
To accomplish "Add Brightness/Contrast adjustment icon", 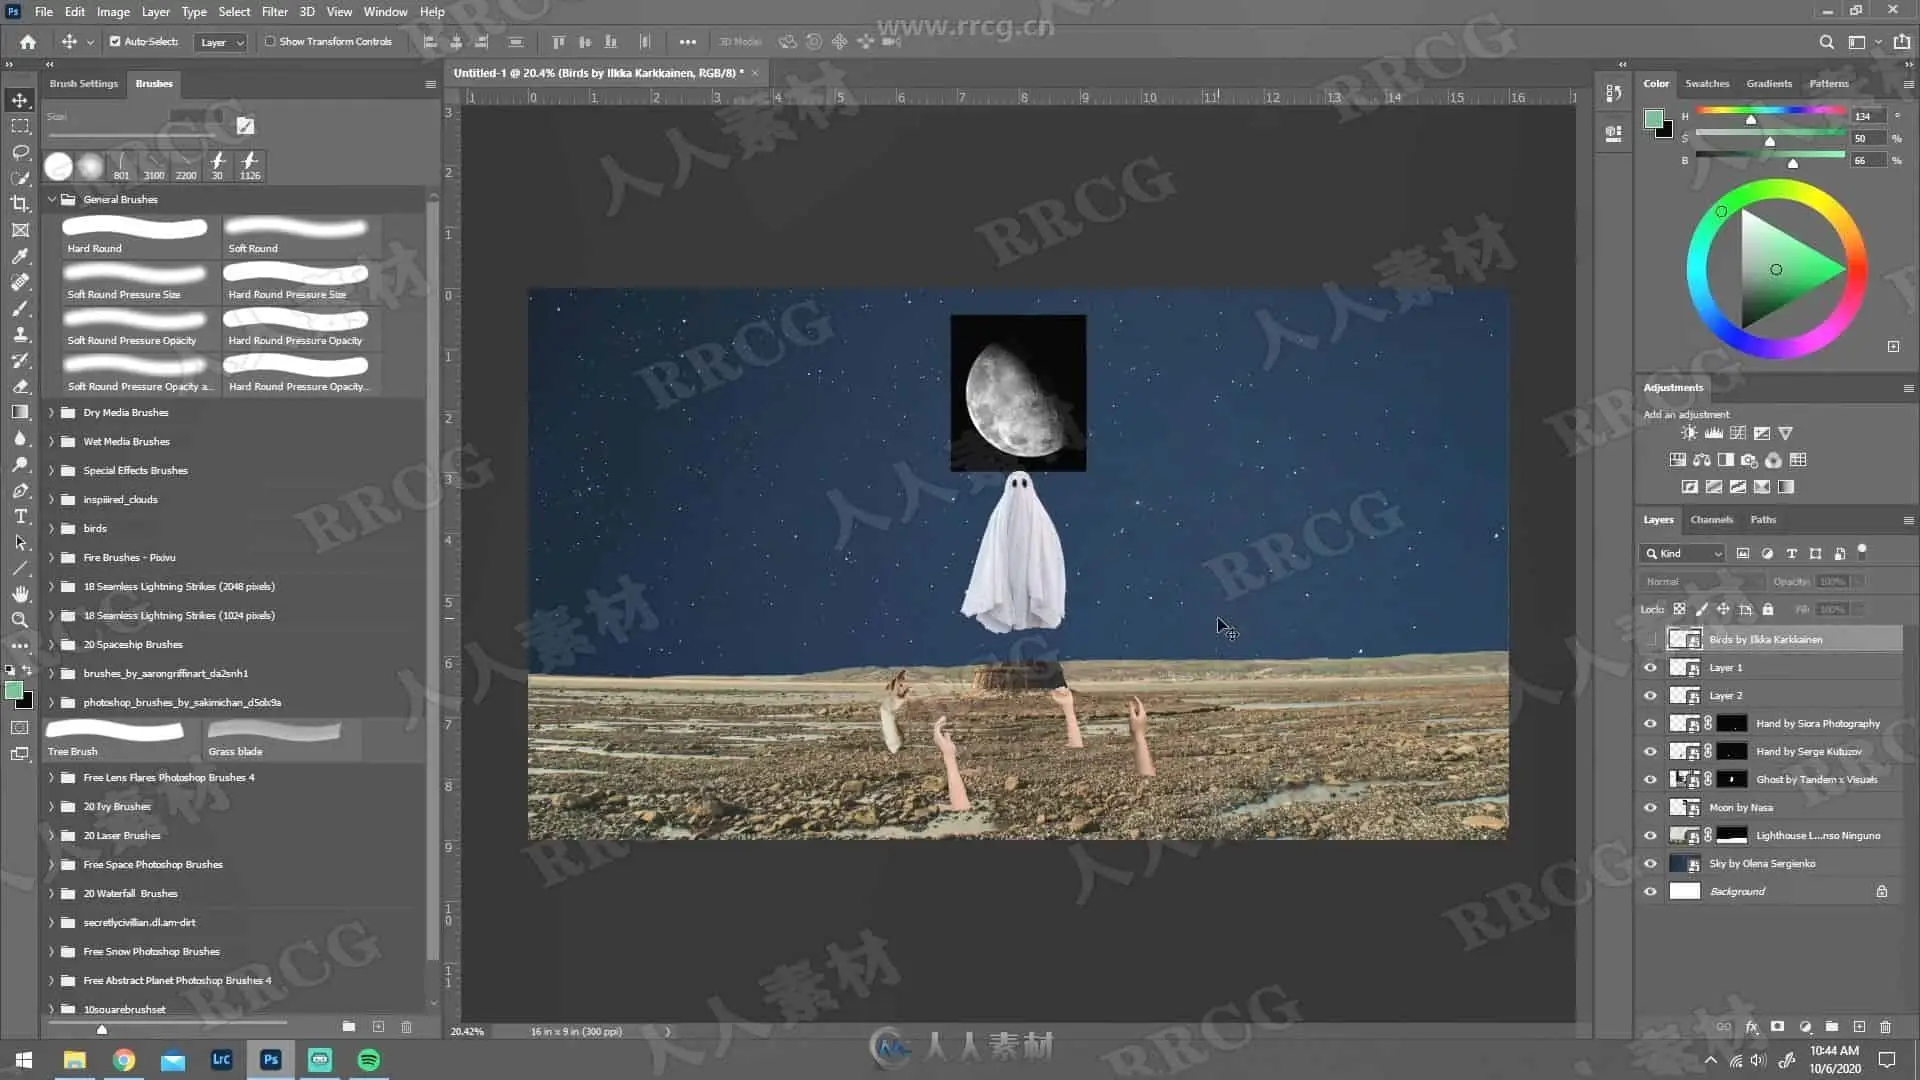I will [x=1689, y=433].
